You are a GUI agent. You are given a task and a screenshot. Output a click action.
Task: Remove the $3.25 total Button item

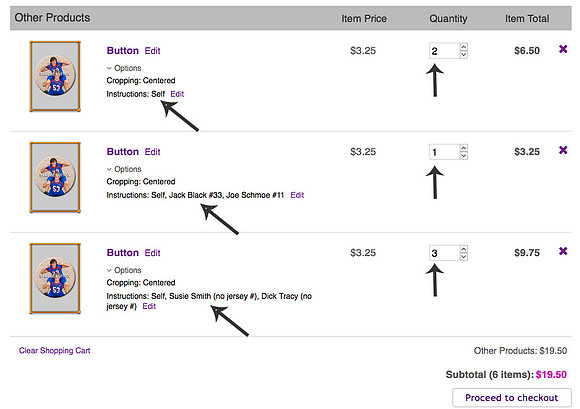click(x=563, y=150)
